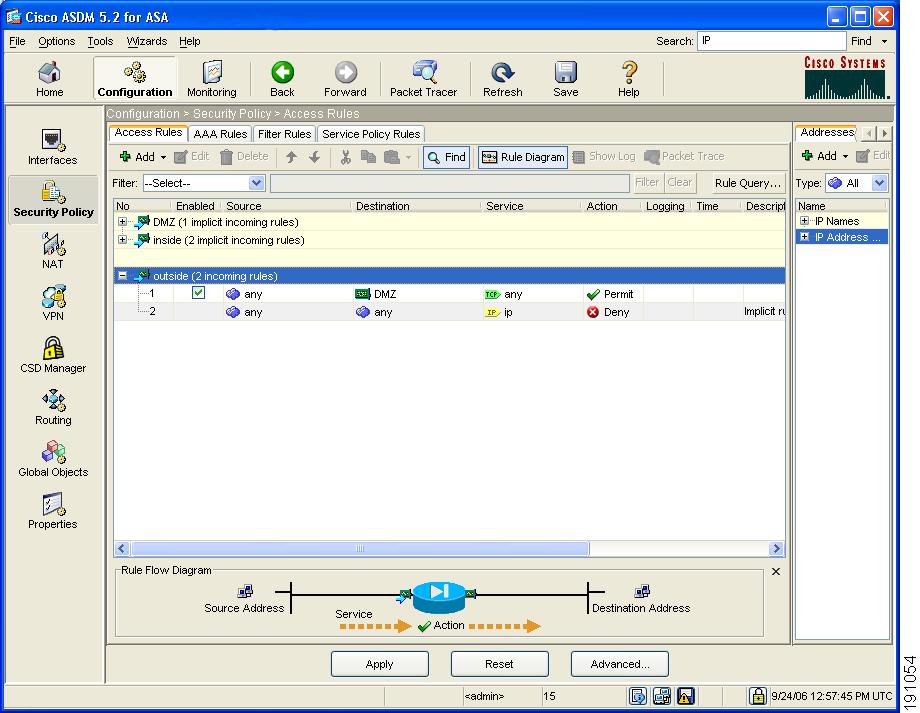Open Routing configuration

[x=53, y=407]
